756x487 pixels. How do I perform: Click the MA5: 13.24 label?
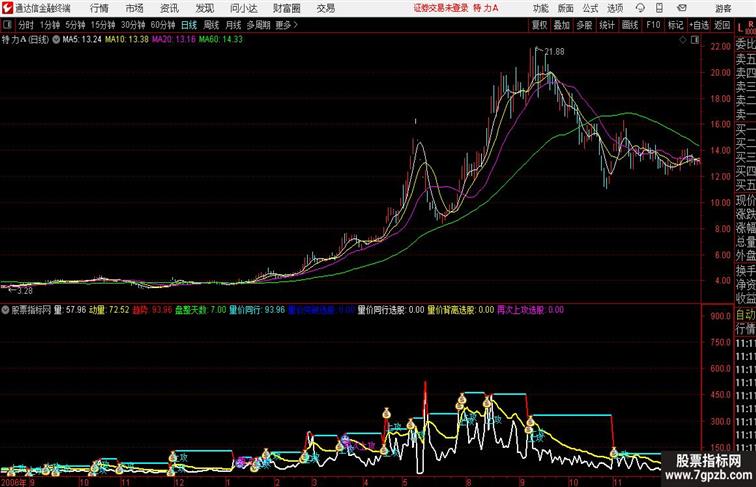[82, 40]
